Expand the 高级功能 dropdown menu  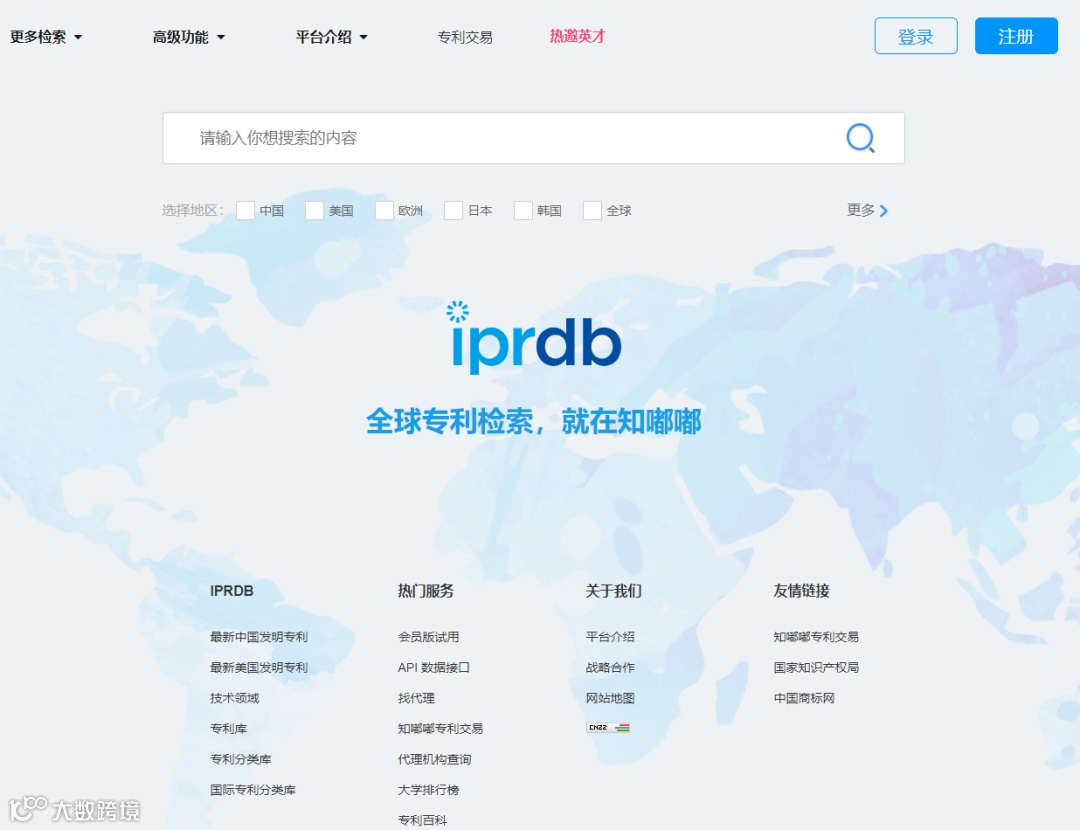pos(189,37)
